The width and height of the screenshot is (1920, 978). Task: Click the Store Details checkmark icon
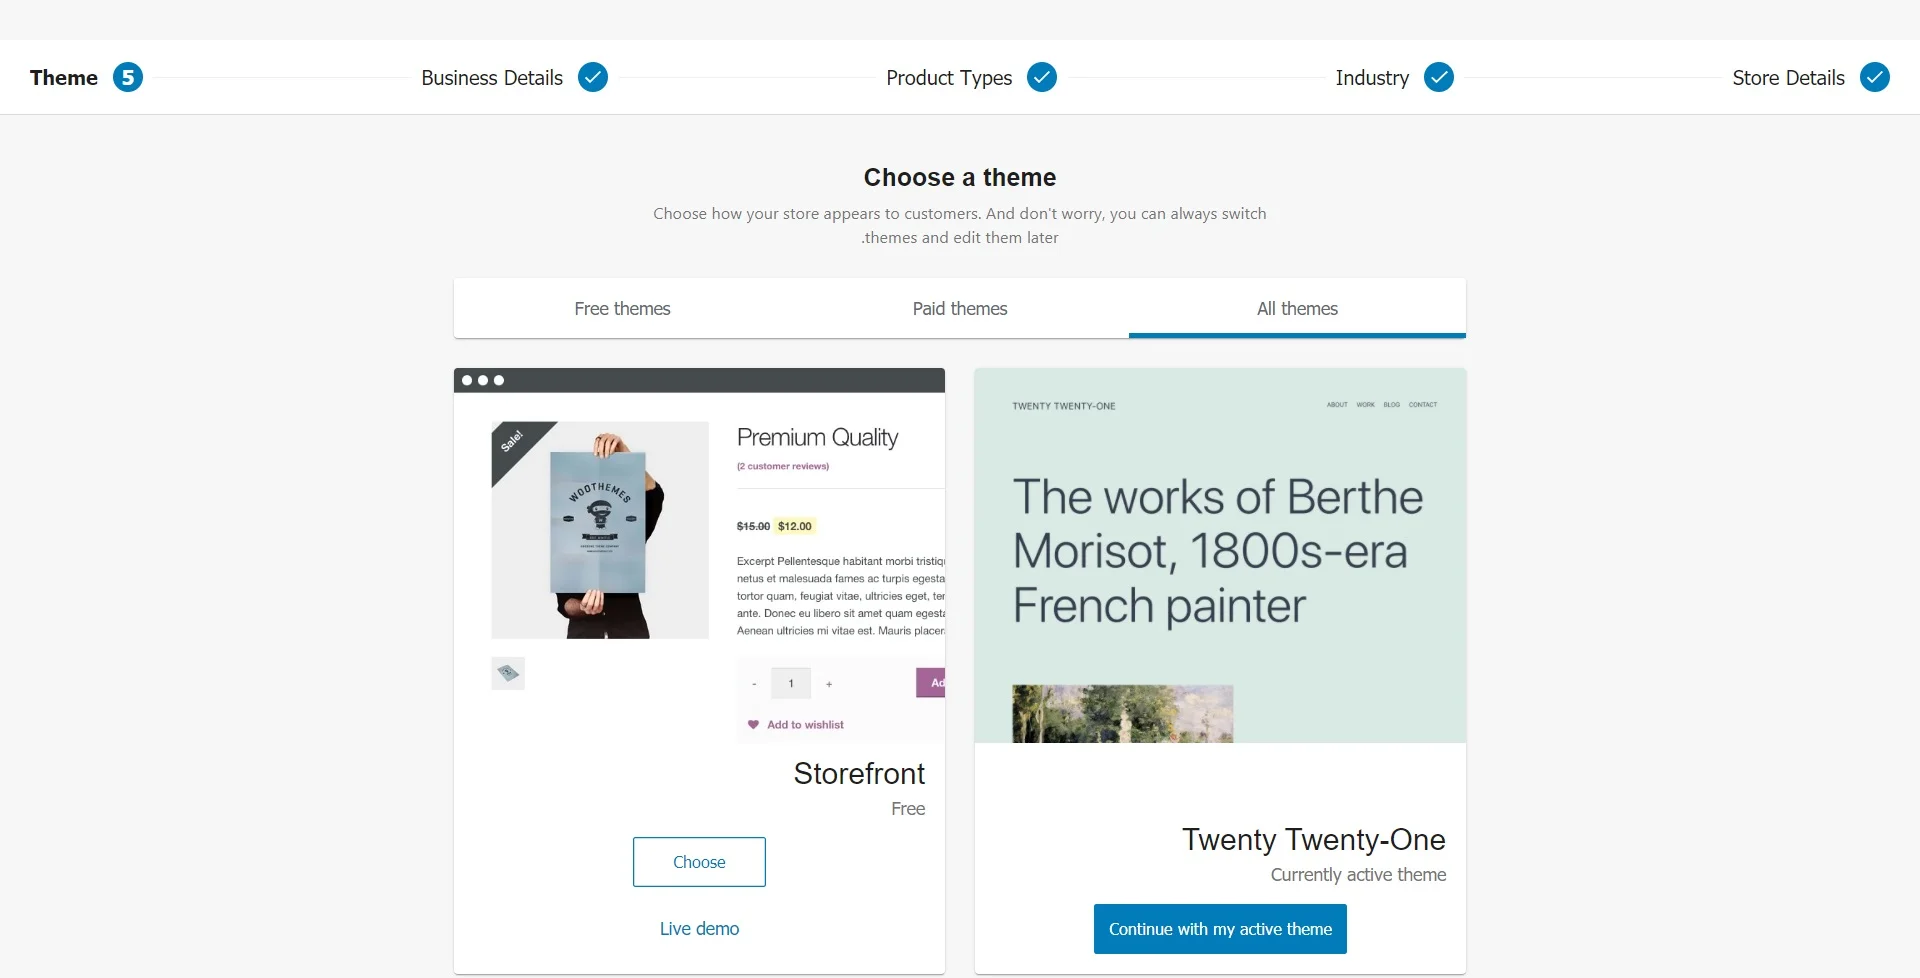1875,77
